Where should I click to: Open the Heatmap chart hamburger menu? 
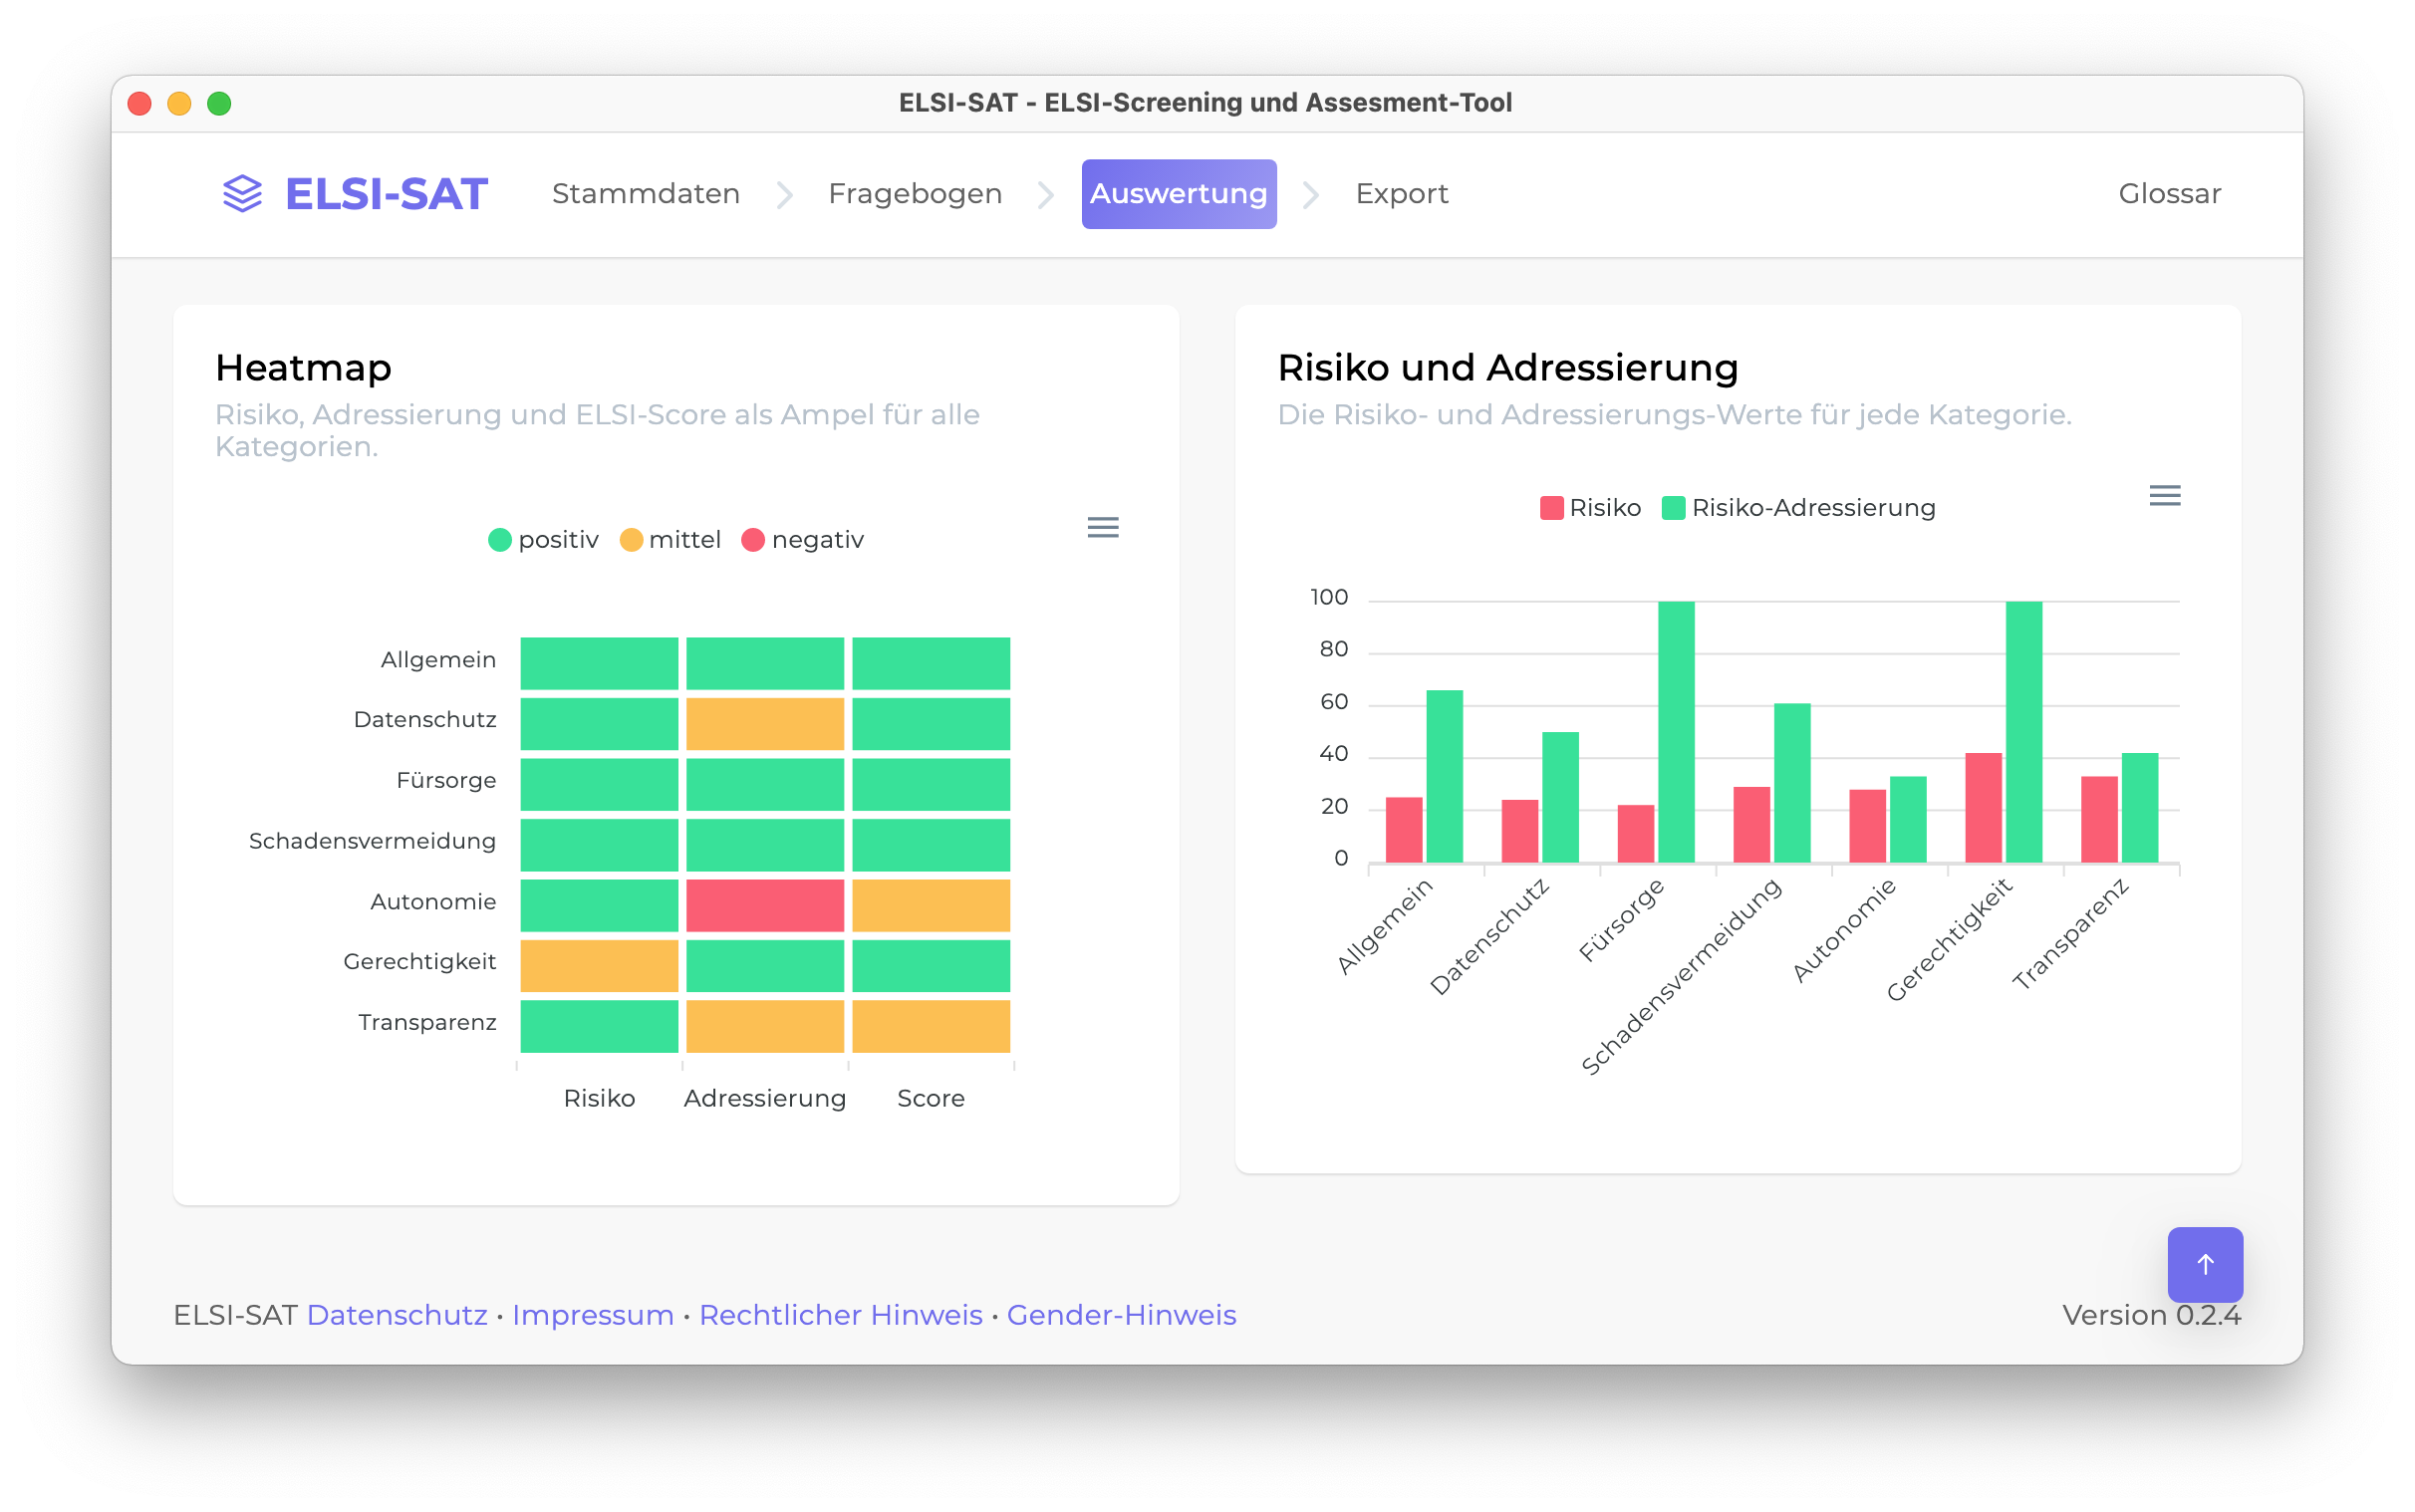click(1103, 527)
